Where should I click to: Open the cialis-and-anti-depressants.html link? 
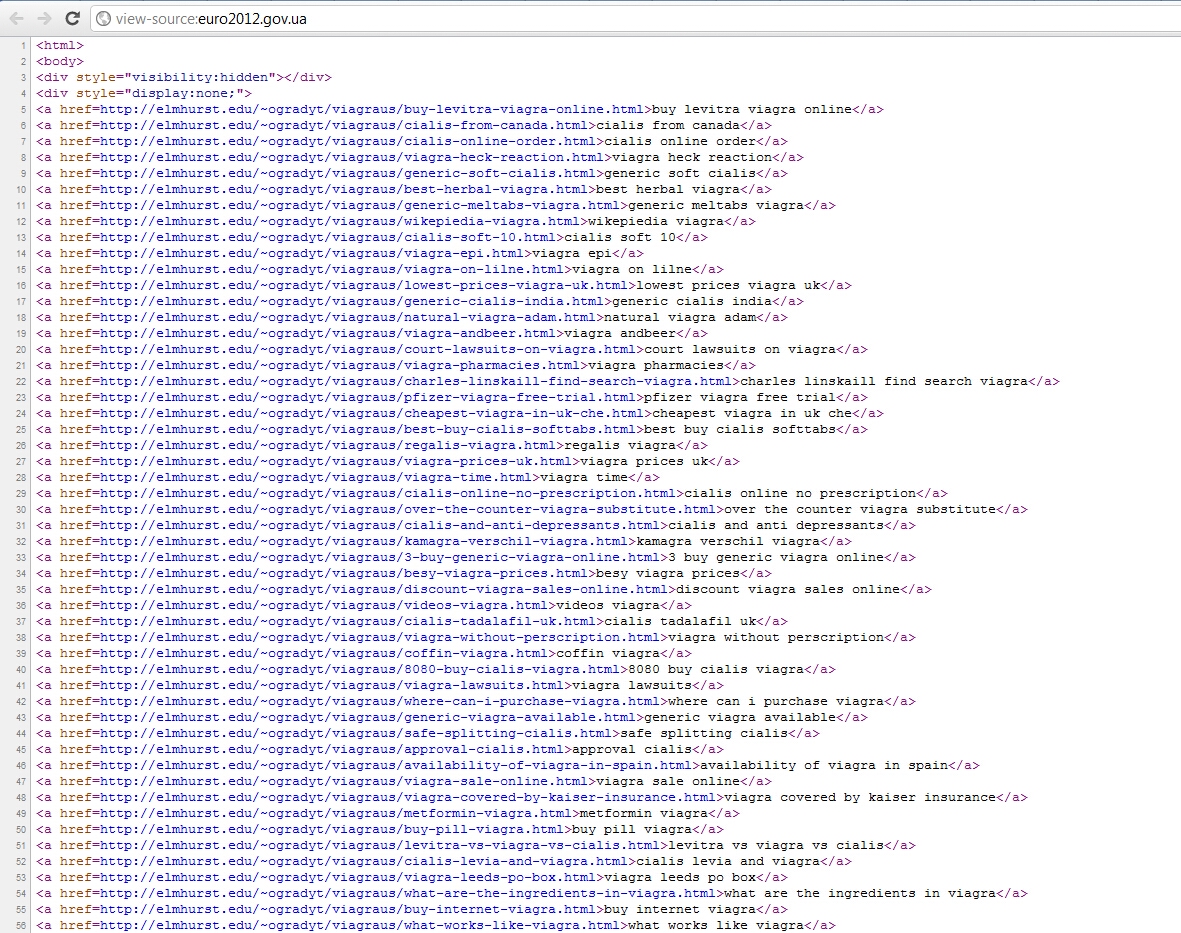click(x=380, y=526)
